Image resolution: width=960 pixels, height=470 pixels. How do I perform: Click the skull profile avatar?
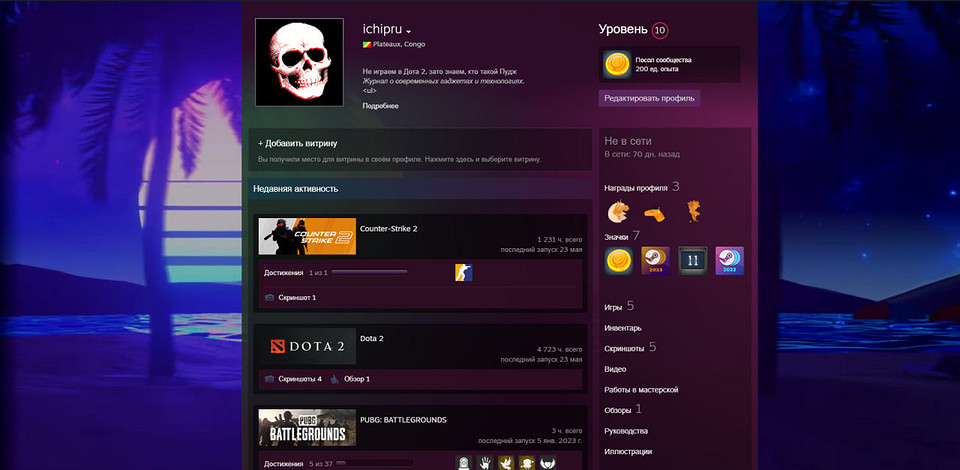click(299, 62)
